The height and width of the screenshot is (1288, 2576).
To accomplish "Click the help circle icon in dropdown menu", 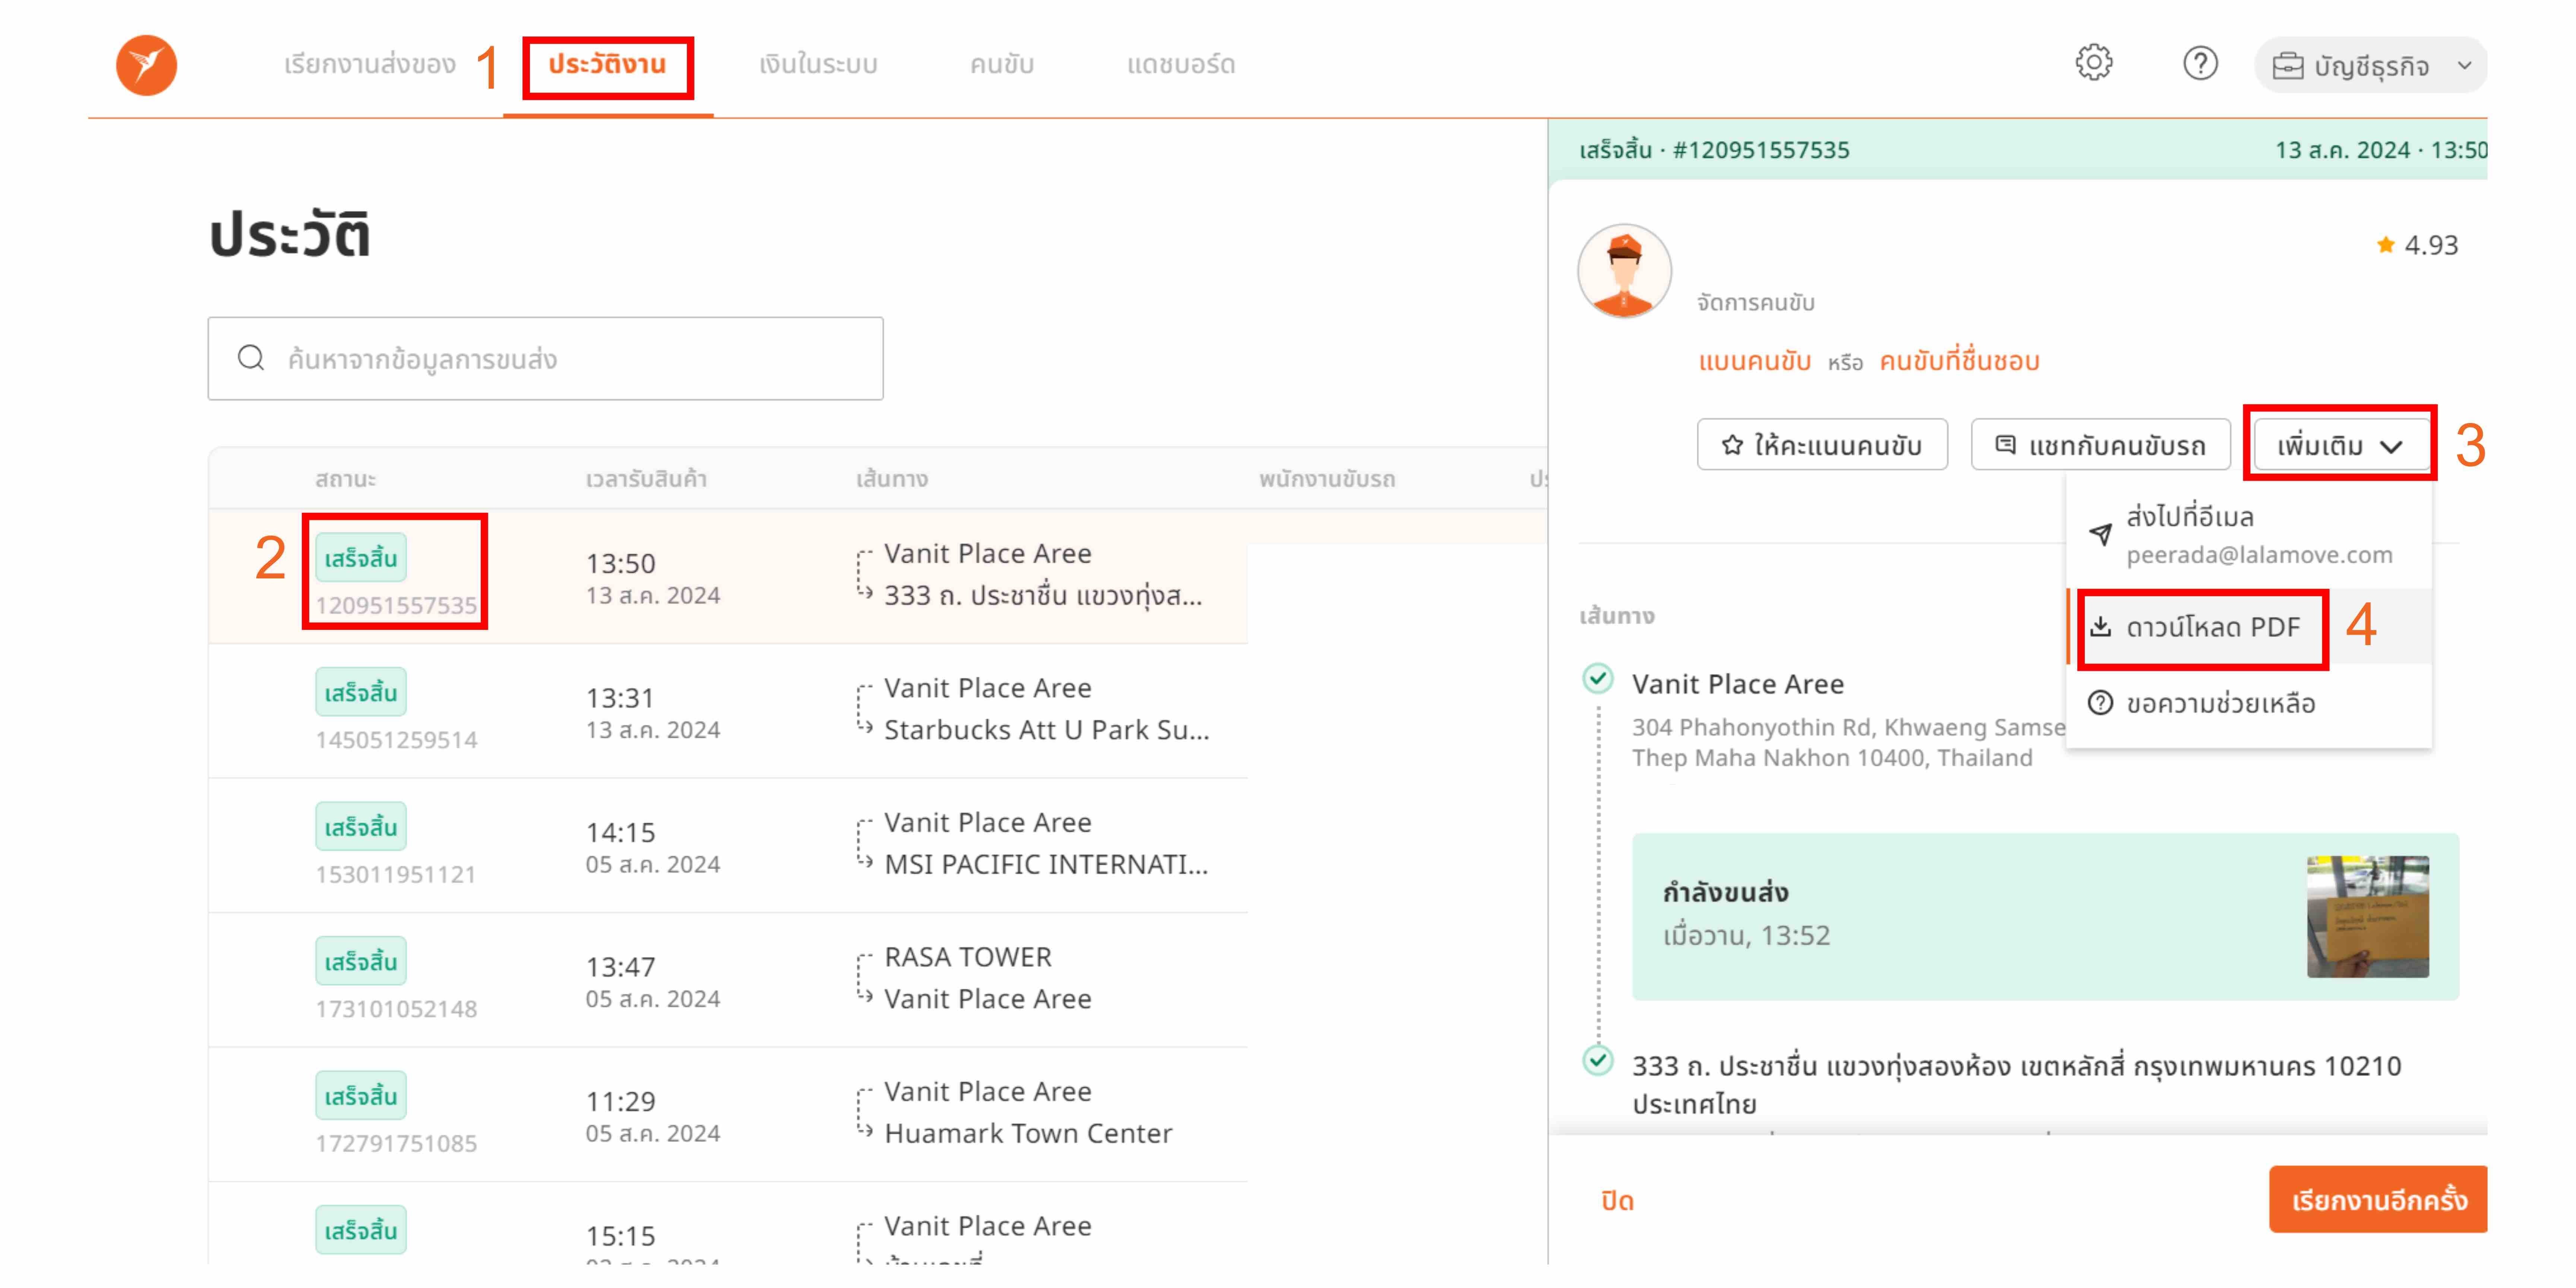I will [x=2100, y=703].
